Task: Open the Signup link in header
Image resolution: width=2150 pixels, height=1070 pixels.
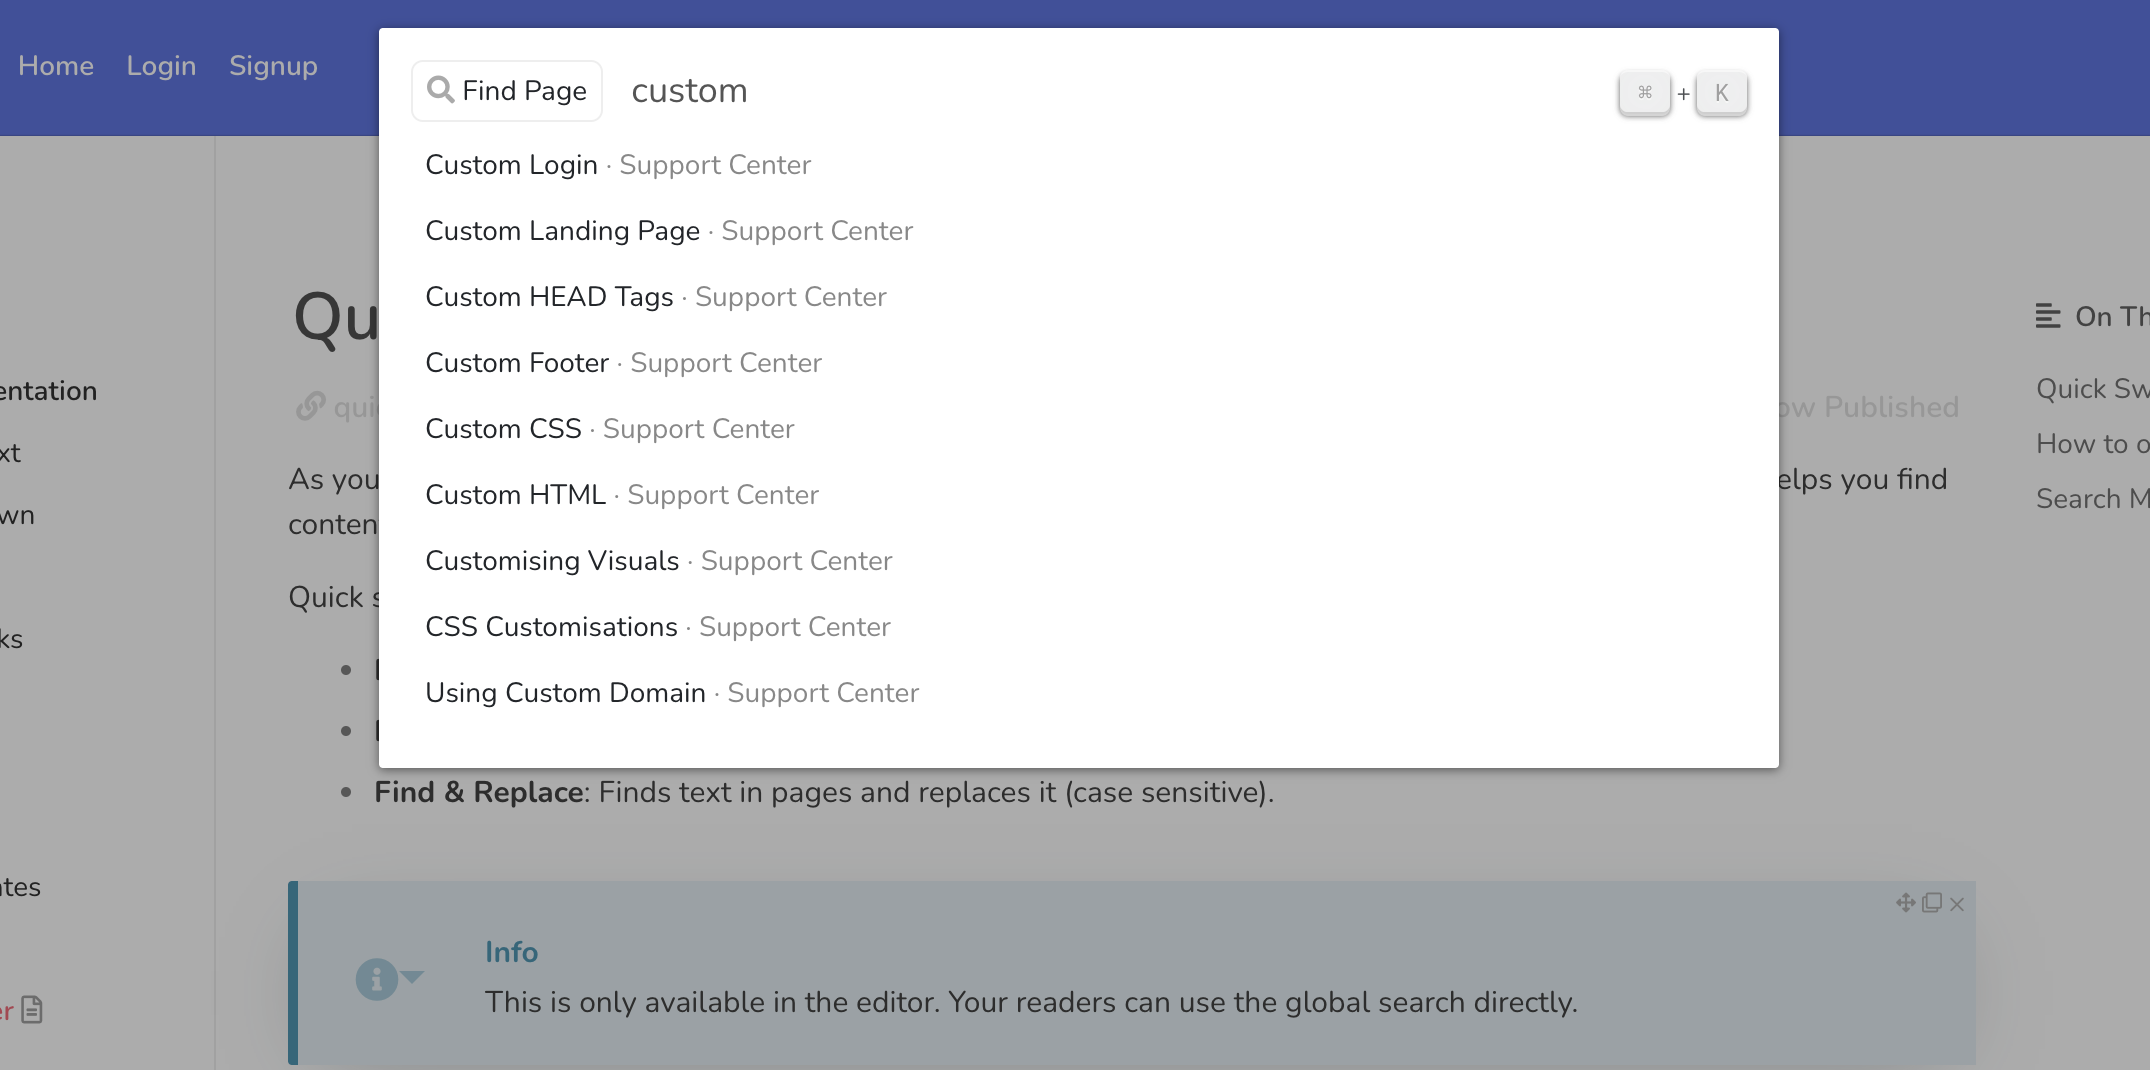Action: coord(273,66)
